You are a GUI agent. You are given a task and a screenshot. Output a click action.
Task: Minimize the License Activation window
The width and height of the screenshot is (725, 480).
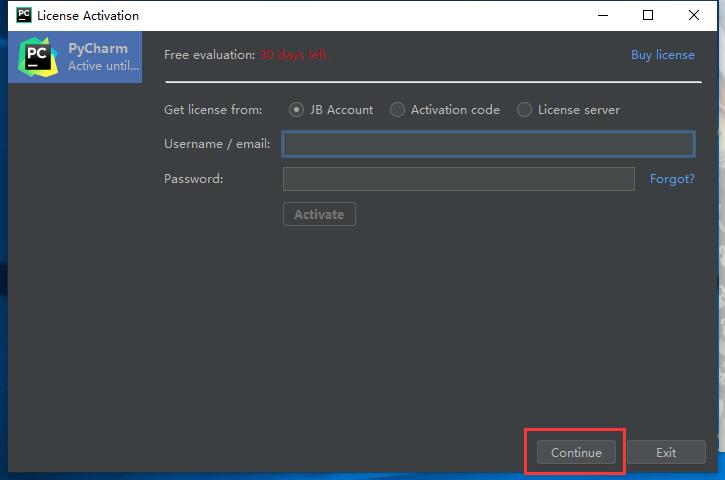tap(603, 15)
